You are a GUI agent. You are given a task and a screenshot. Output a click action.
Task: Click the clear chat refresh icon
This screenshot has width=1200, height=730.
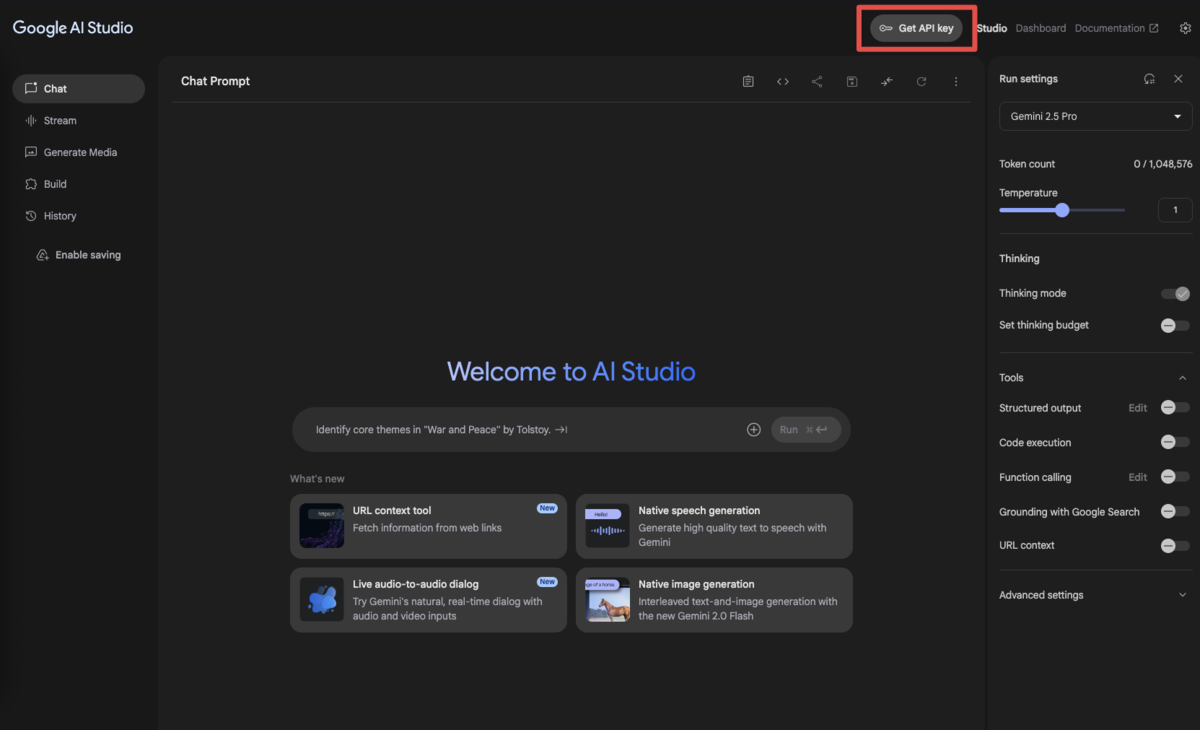point(921,82)
